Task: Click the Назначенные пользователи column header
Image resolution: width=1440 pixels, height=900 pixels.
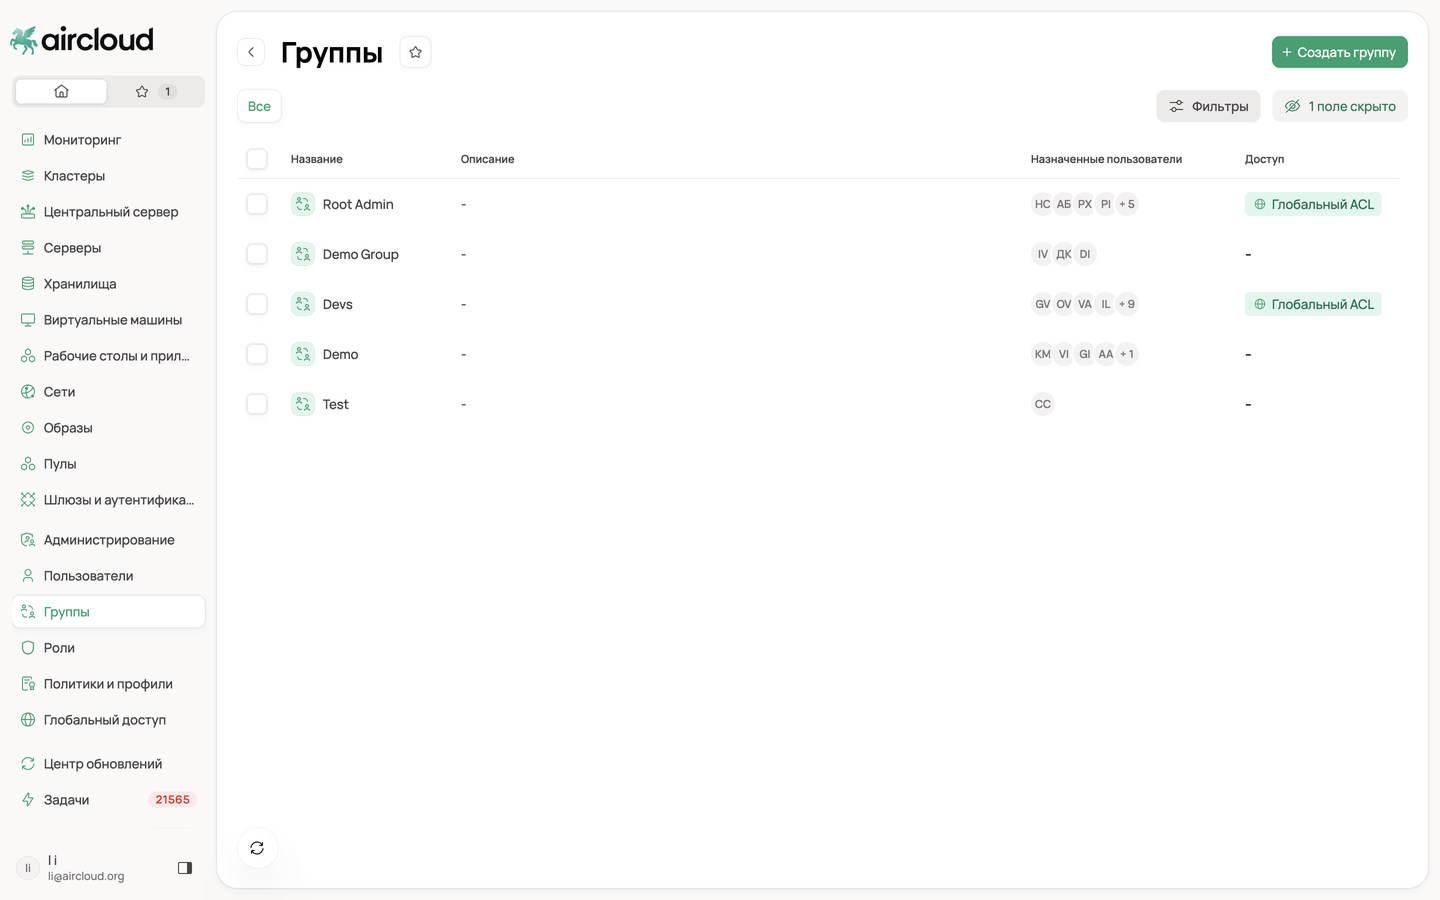Action: tap(1106, 159)
